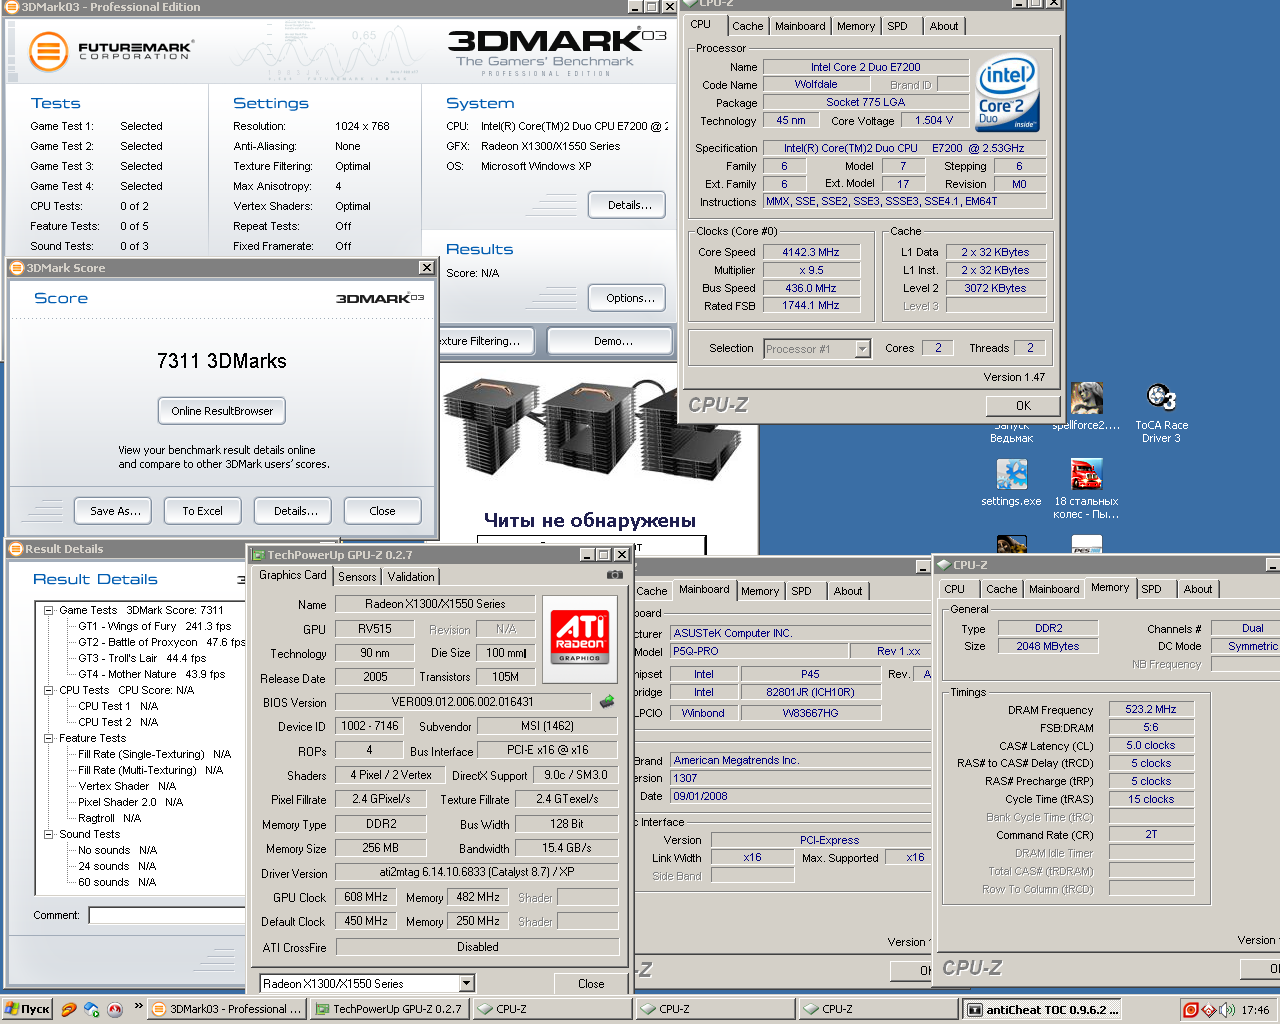Click the GPU-Z window title icon
The image size is (1280, 1024).
pyautogui.click(x=258, y=555)
